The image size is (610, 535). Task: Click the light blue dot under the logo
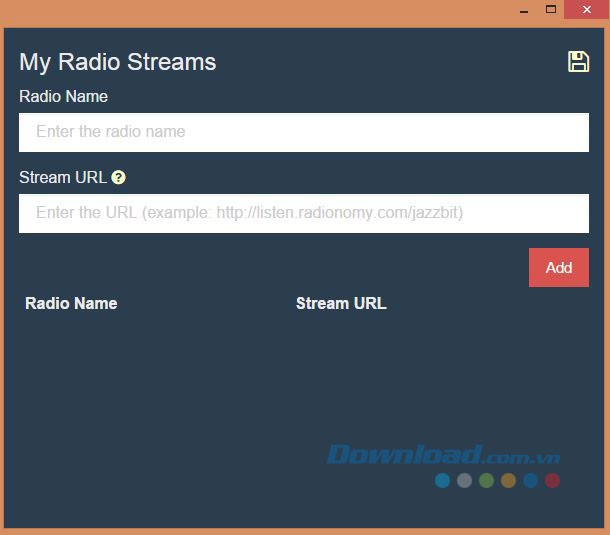pyautogui.click(x=442, y=481)
